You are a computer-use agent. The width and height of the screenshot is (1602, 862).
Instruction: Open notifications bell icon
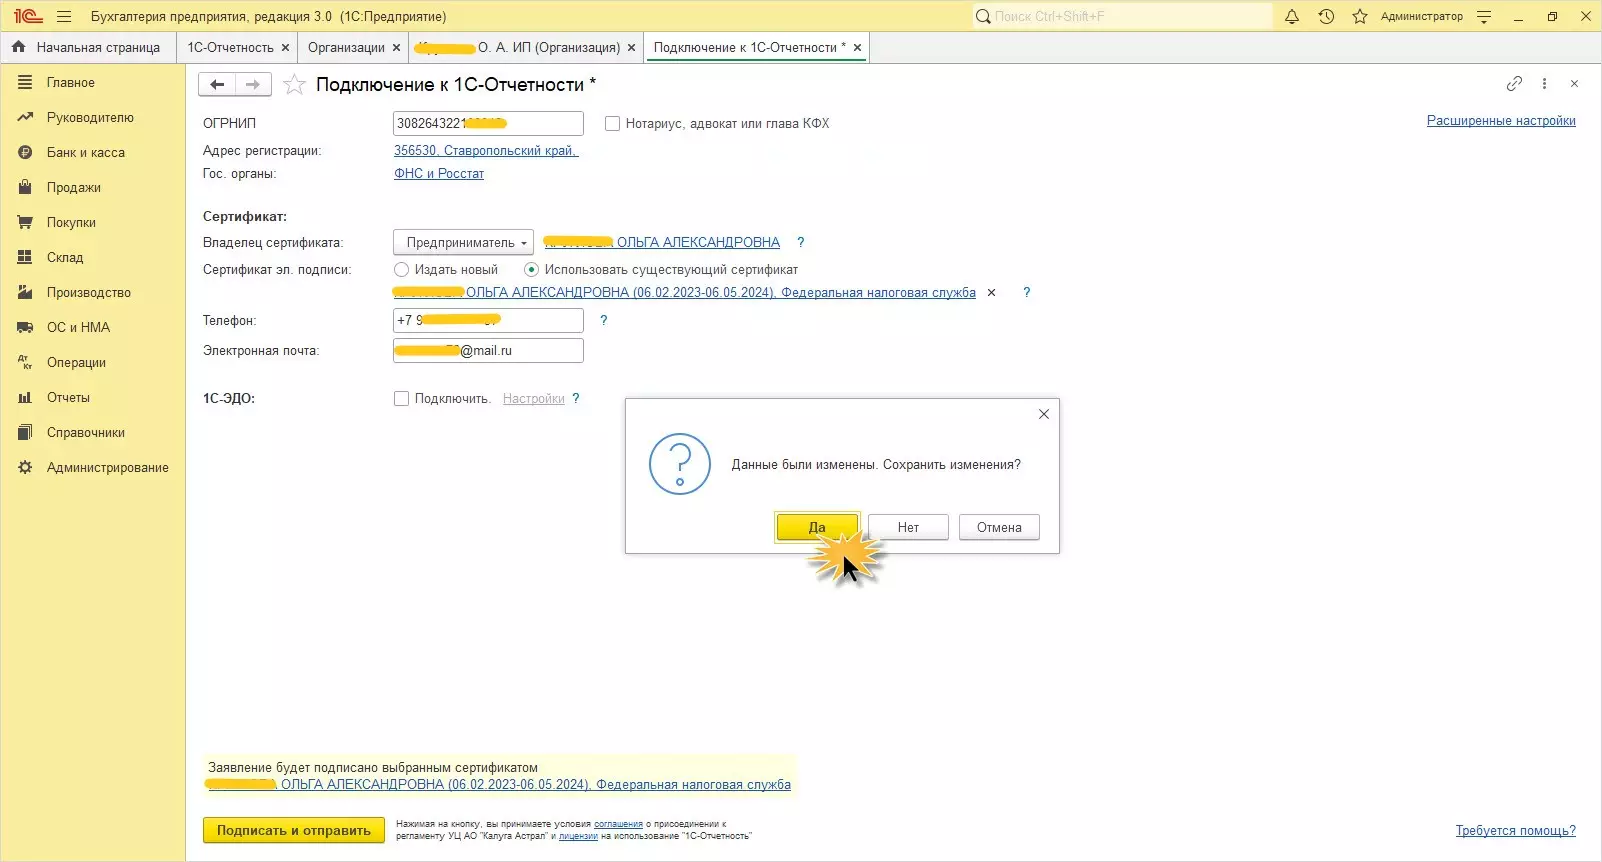1292,16
